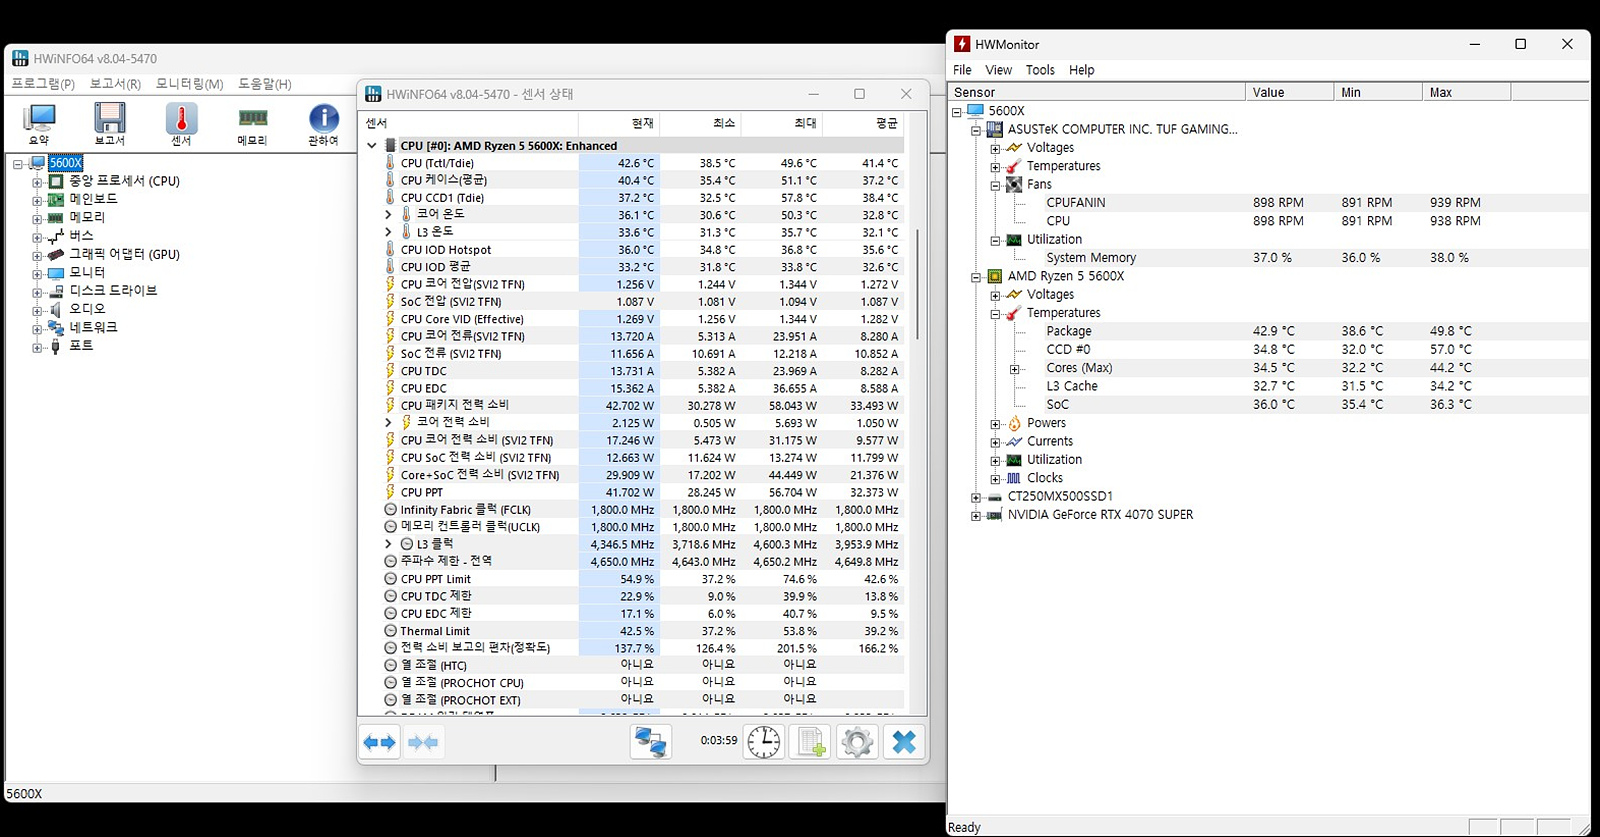Expand the 메인보드 tree node
Image resolution: width=1600 pixels, height=837 pixels.
point(37,200)
